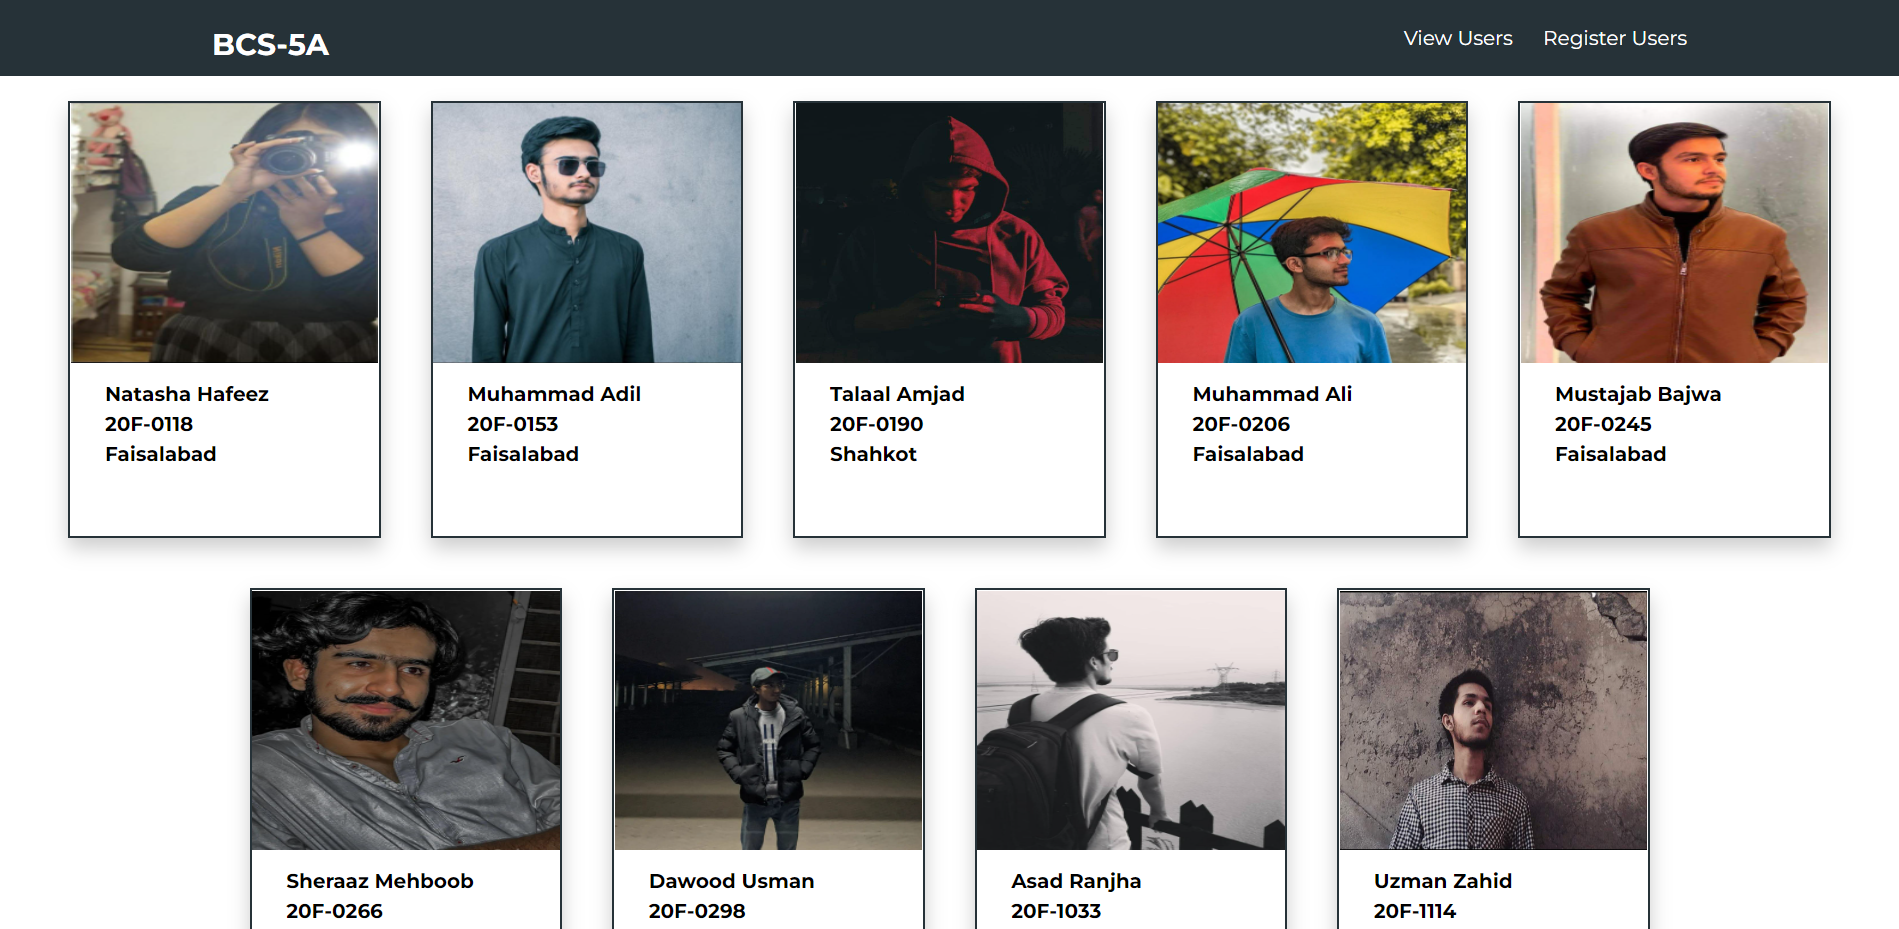1899x929 pixels.
Task: Click roll number 20F-0266
Action: pyautogui.click(x=334, y=911)
